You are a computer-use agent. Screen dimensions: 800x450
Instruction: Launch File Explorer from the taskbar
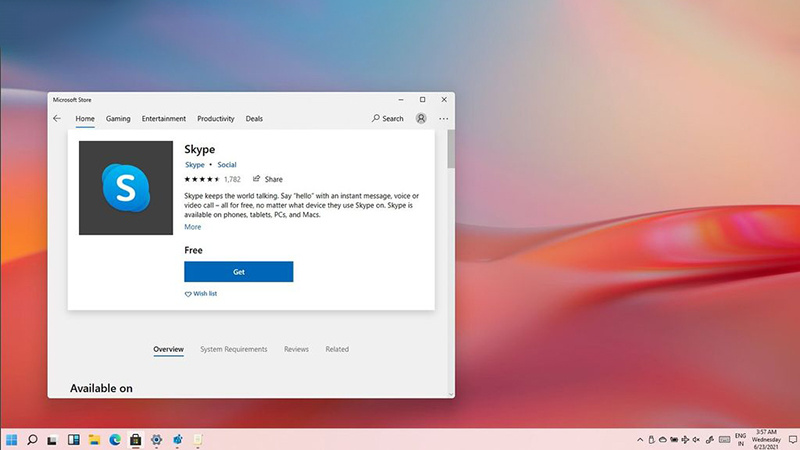[x=94, y=439]
